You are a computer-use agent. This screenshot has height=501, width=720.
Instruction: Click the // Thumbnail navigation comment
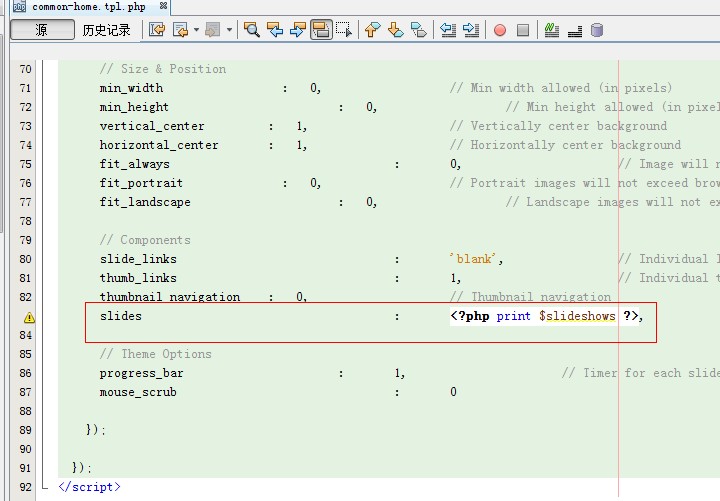pyautogui.click(x=531, y=297)
